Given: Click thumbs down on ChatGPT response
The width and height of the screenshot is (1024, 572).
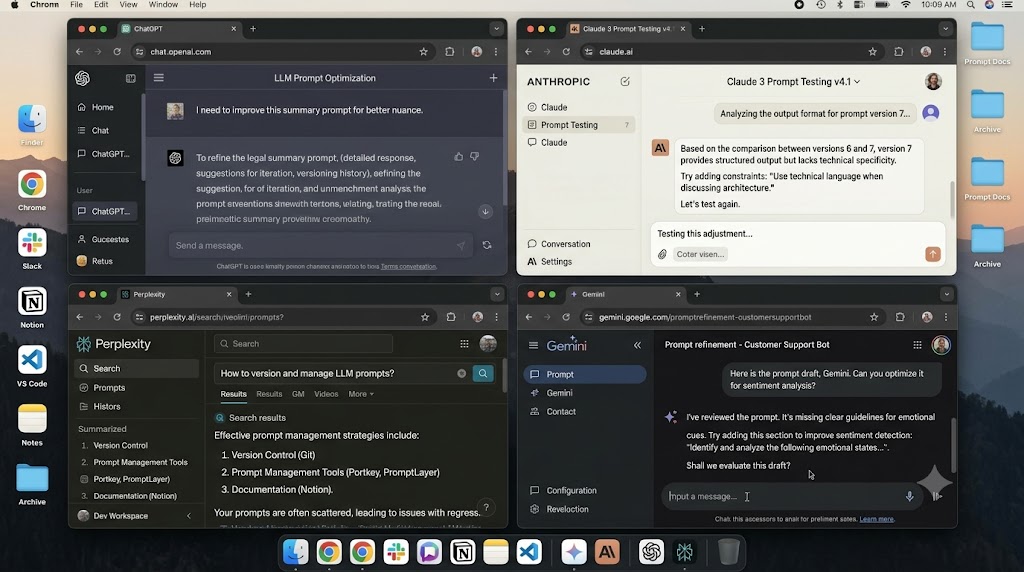Looking at the screenshot, I should (x=475, y=157).
